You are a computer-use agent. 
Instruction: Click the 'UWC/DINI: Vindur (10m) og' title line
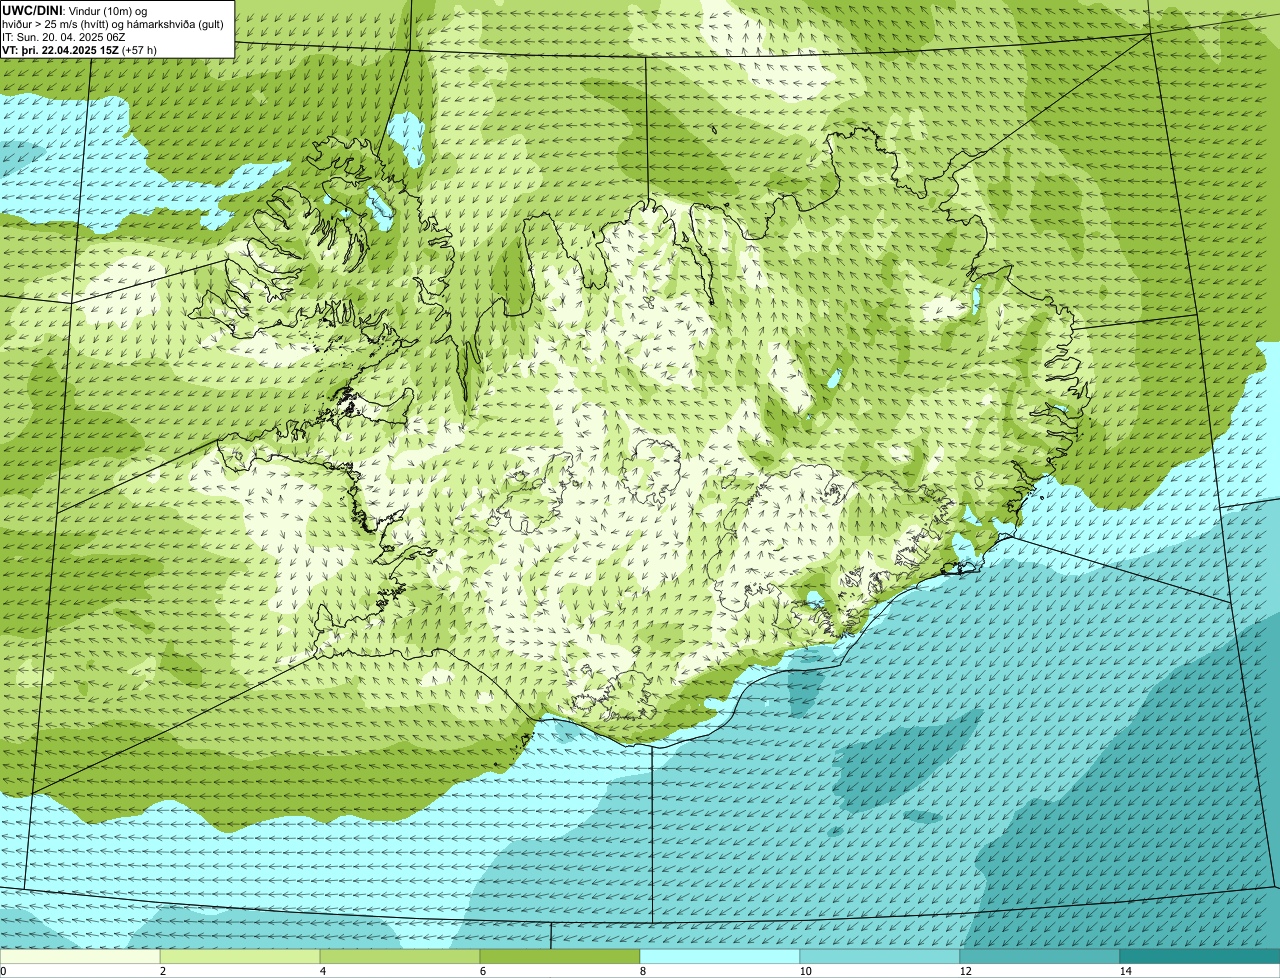pos(75,11)
